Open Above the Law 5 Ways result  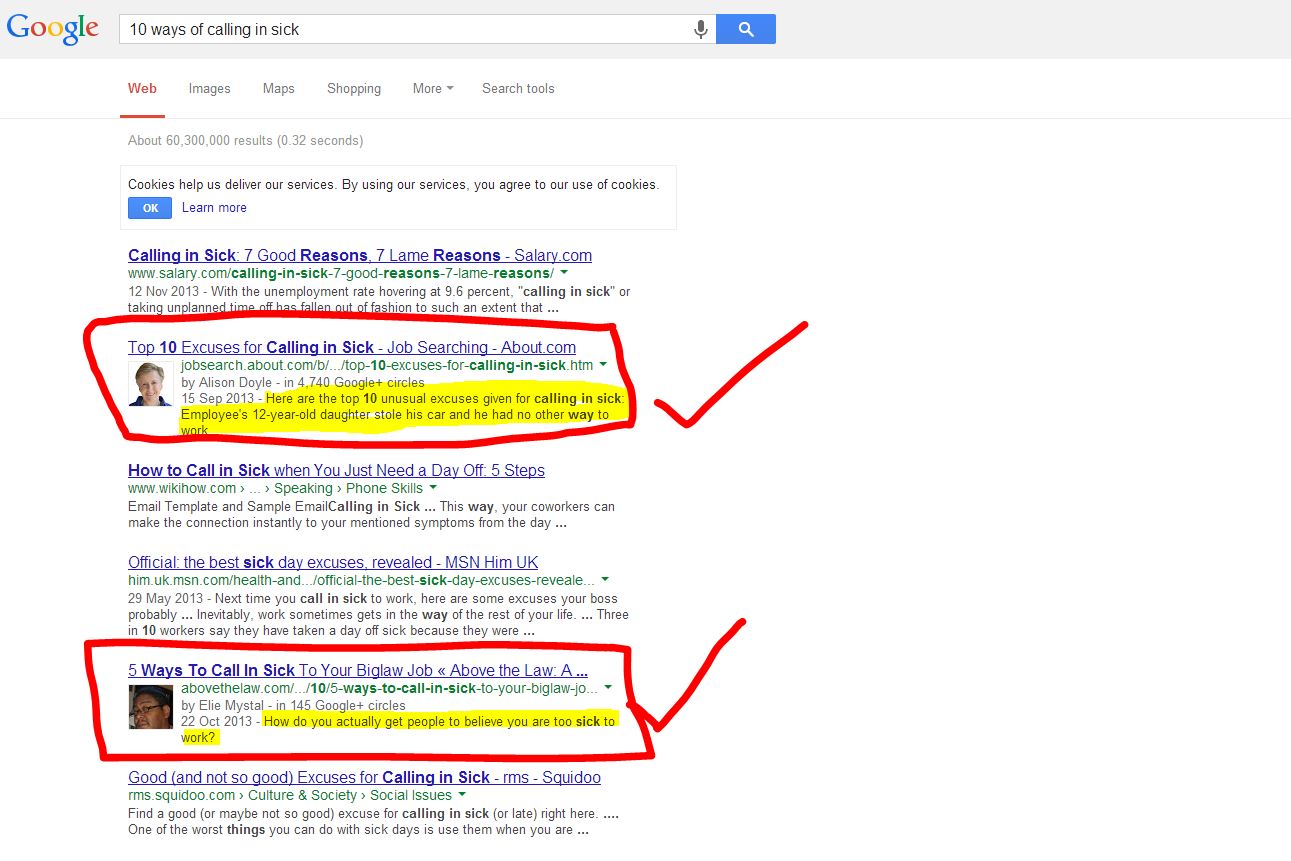[358, 670]
